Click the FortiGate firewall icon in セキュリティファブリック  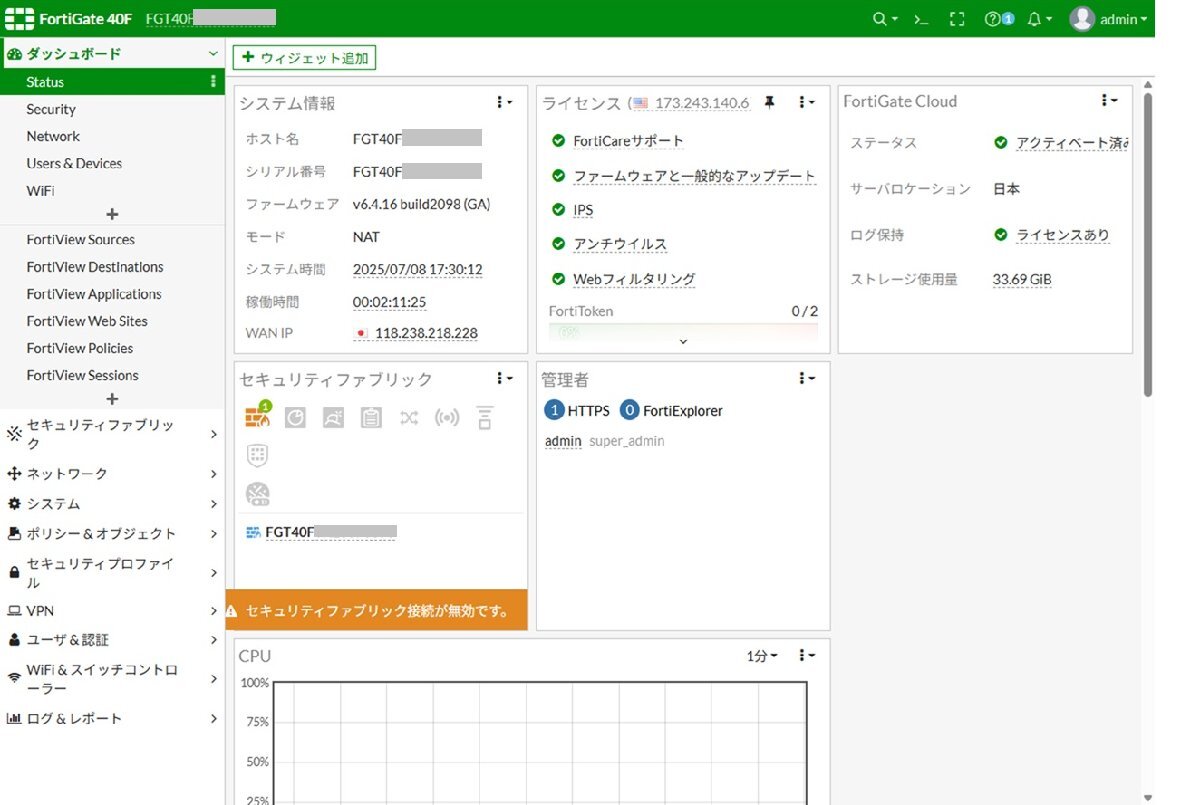click(x=257, y=418)
